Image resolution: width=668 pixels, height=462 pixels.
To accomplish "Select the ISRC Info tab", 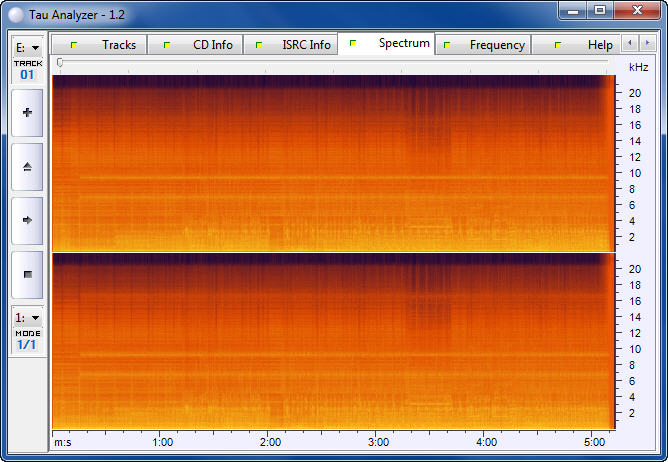I will click(x=292, y=45).
